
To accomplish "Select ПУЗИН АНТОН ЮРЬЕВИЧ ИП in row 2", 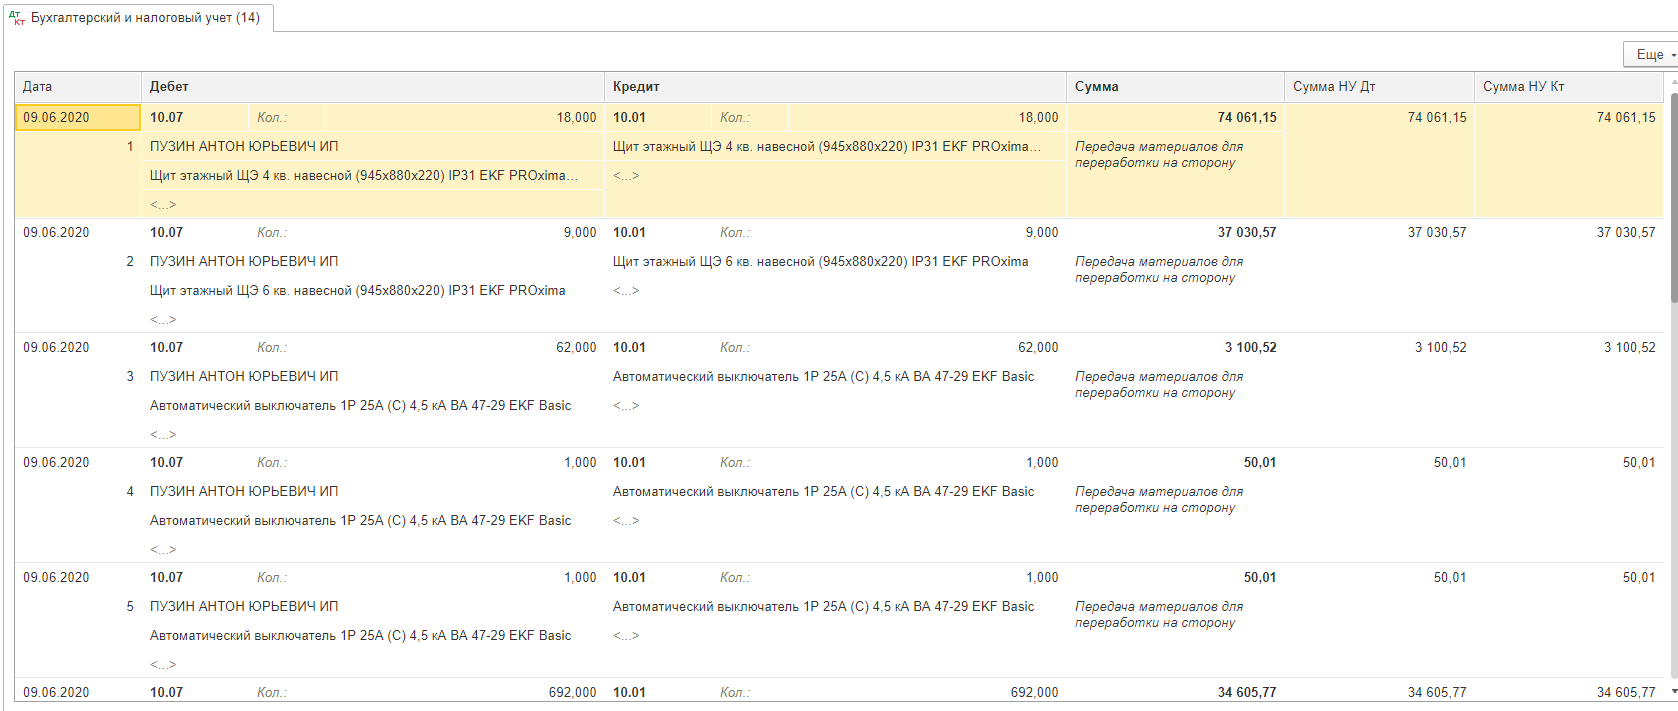I will coord(244,262).
